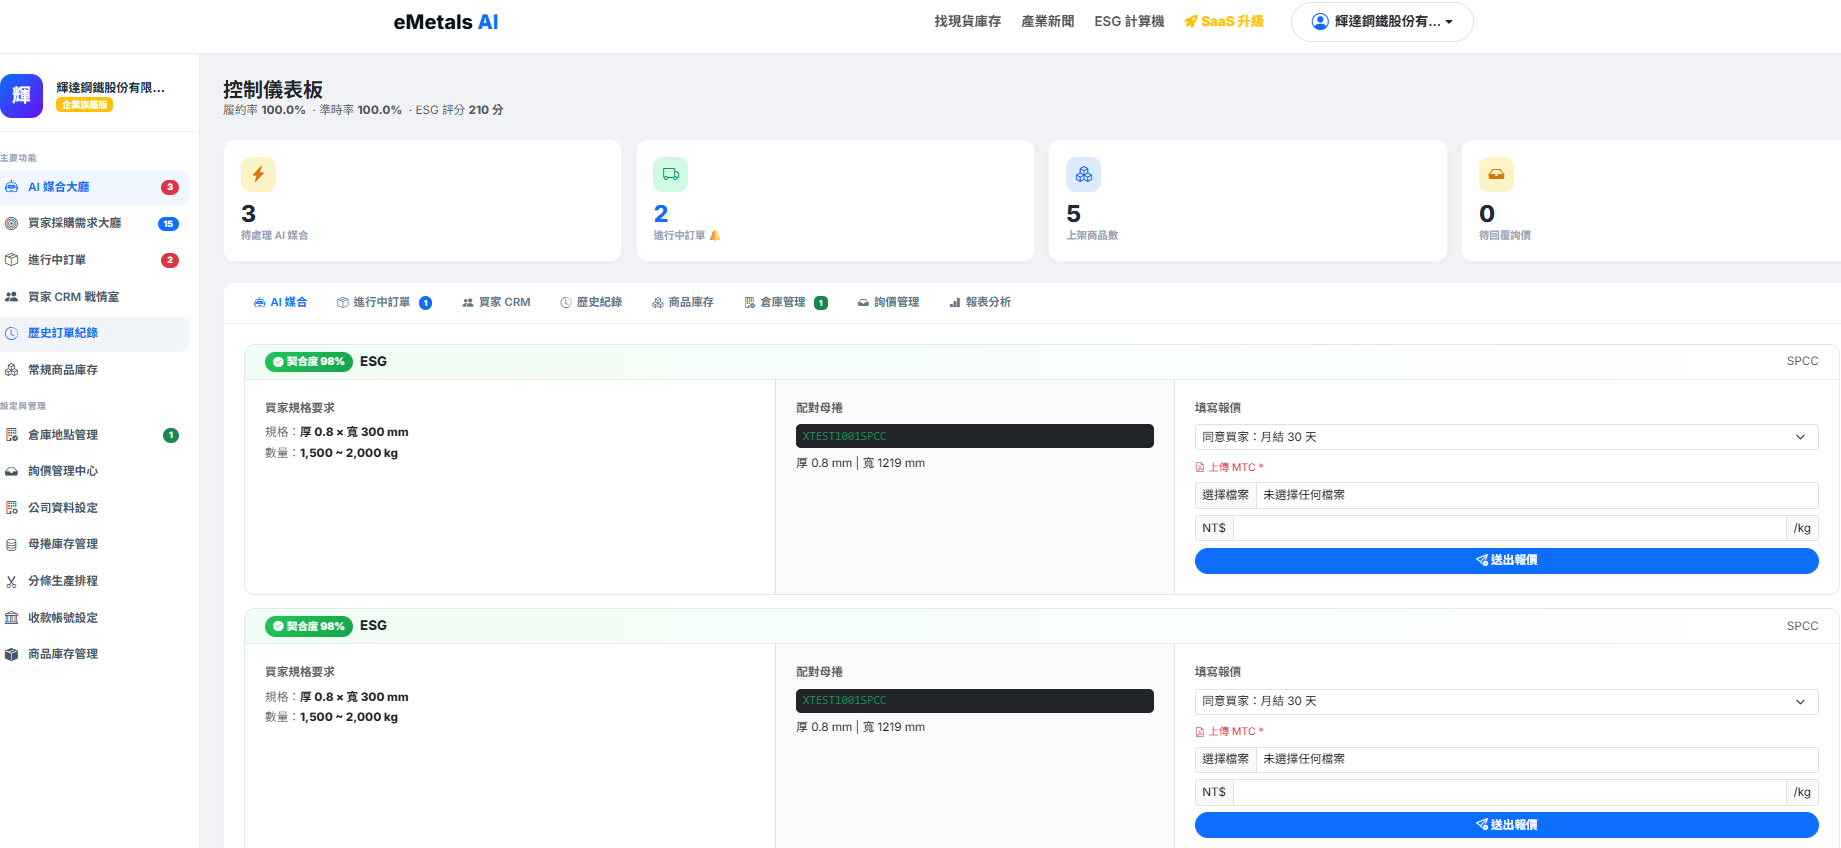Click first 選擇檔案 file button
The width and height of the screenshot is (1841, 848).
click(x=1225, y=495)
